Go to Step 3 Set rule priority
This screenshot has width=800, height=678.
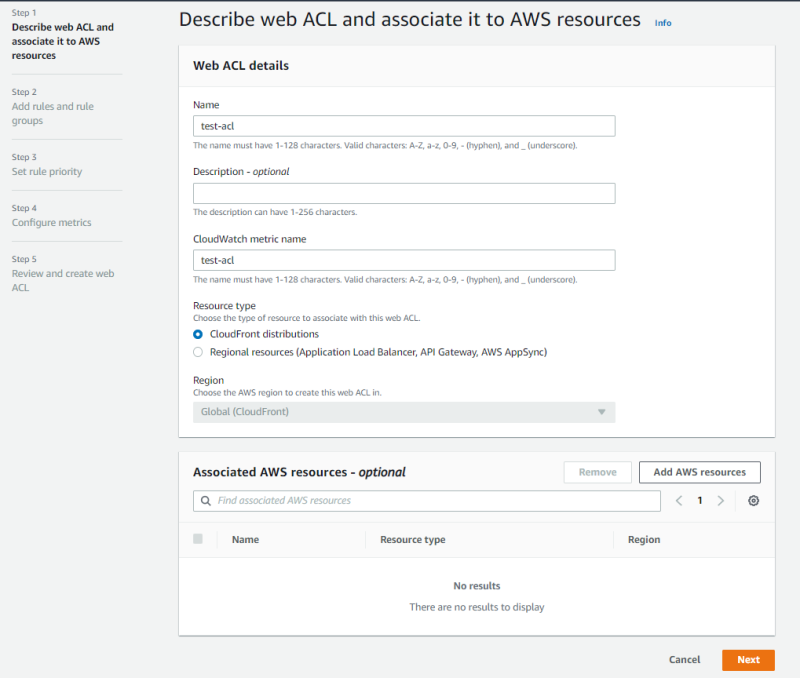[x=47, y=172]
